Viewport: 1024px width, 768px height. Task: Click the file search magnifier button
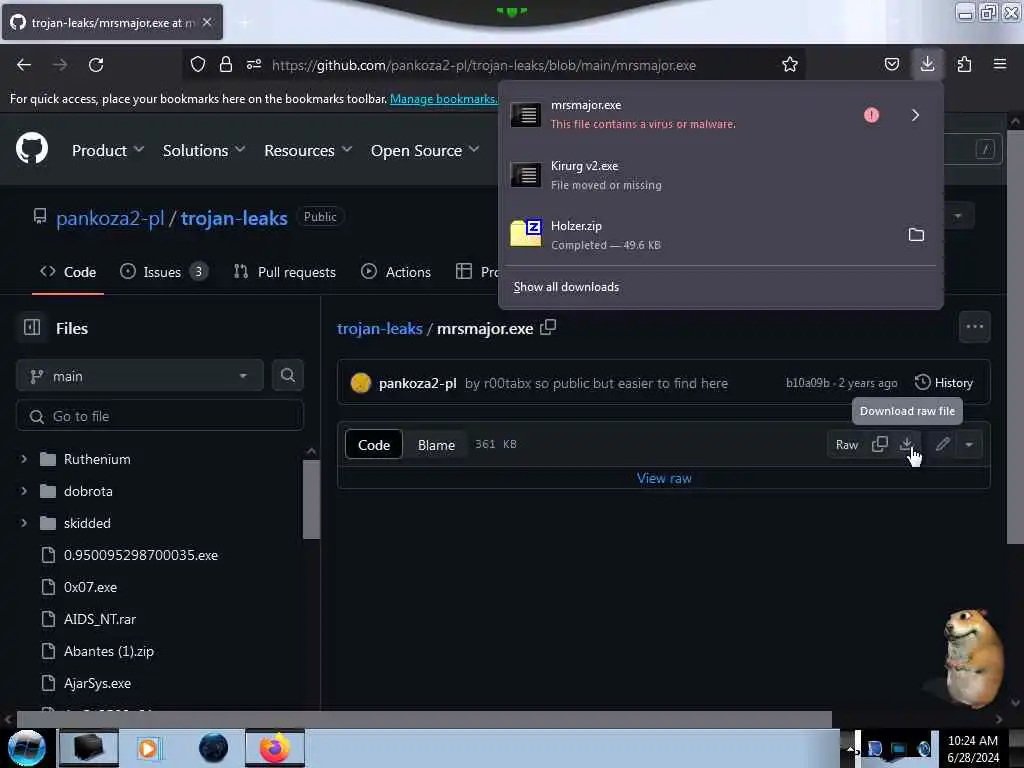287,375
